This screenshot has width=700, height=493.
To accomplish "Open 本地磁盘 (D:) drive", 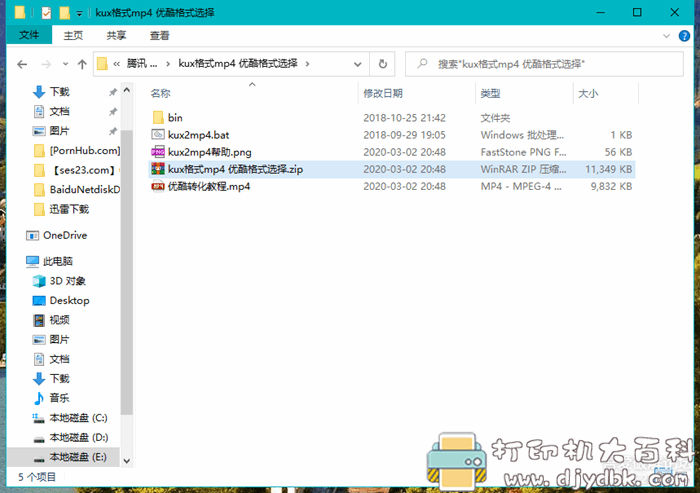I will [x=79, y=438].
